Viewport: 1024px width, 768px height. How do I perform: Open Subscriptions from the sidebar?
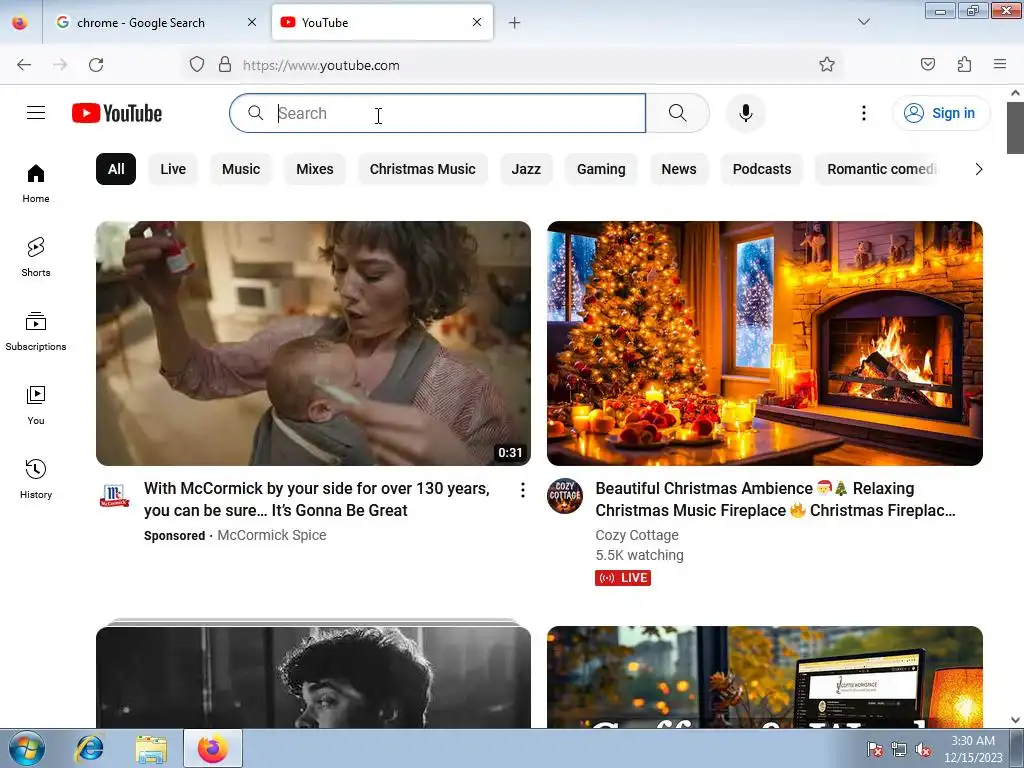pyautogui.click(x=36, y=331)
